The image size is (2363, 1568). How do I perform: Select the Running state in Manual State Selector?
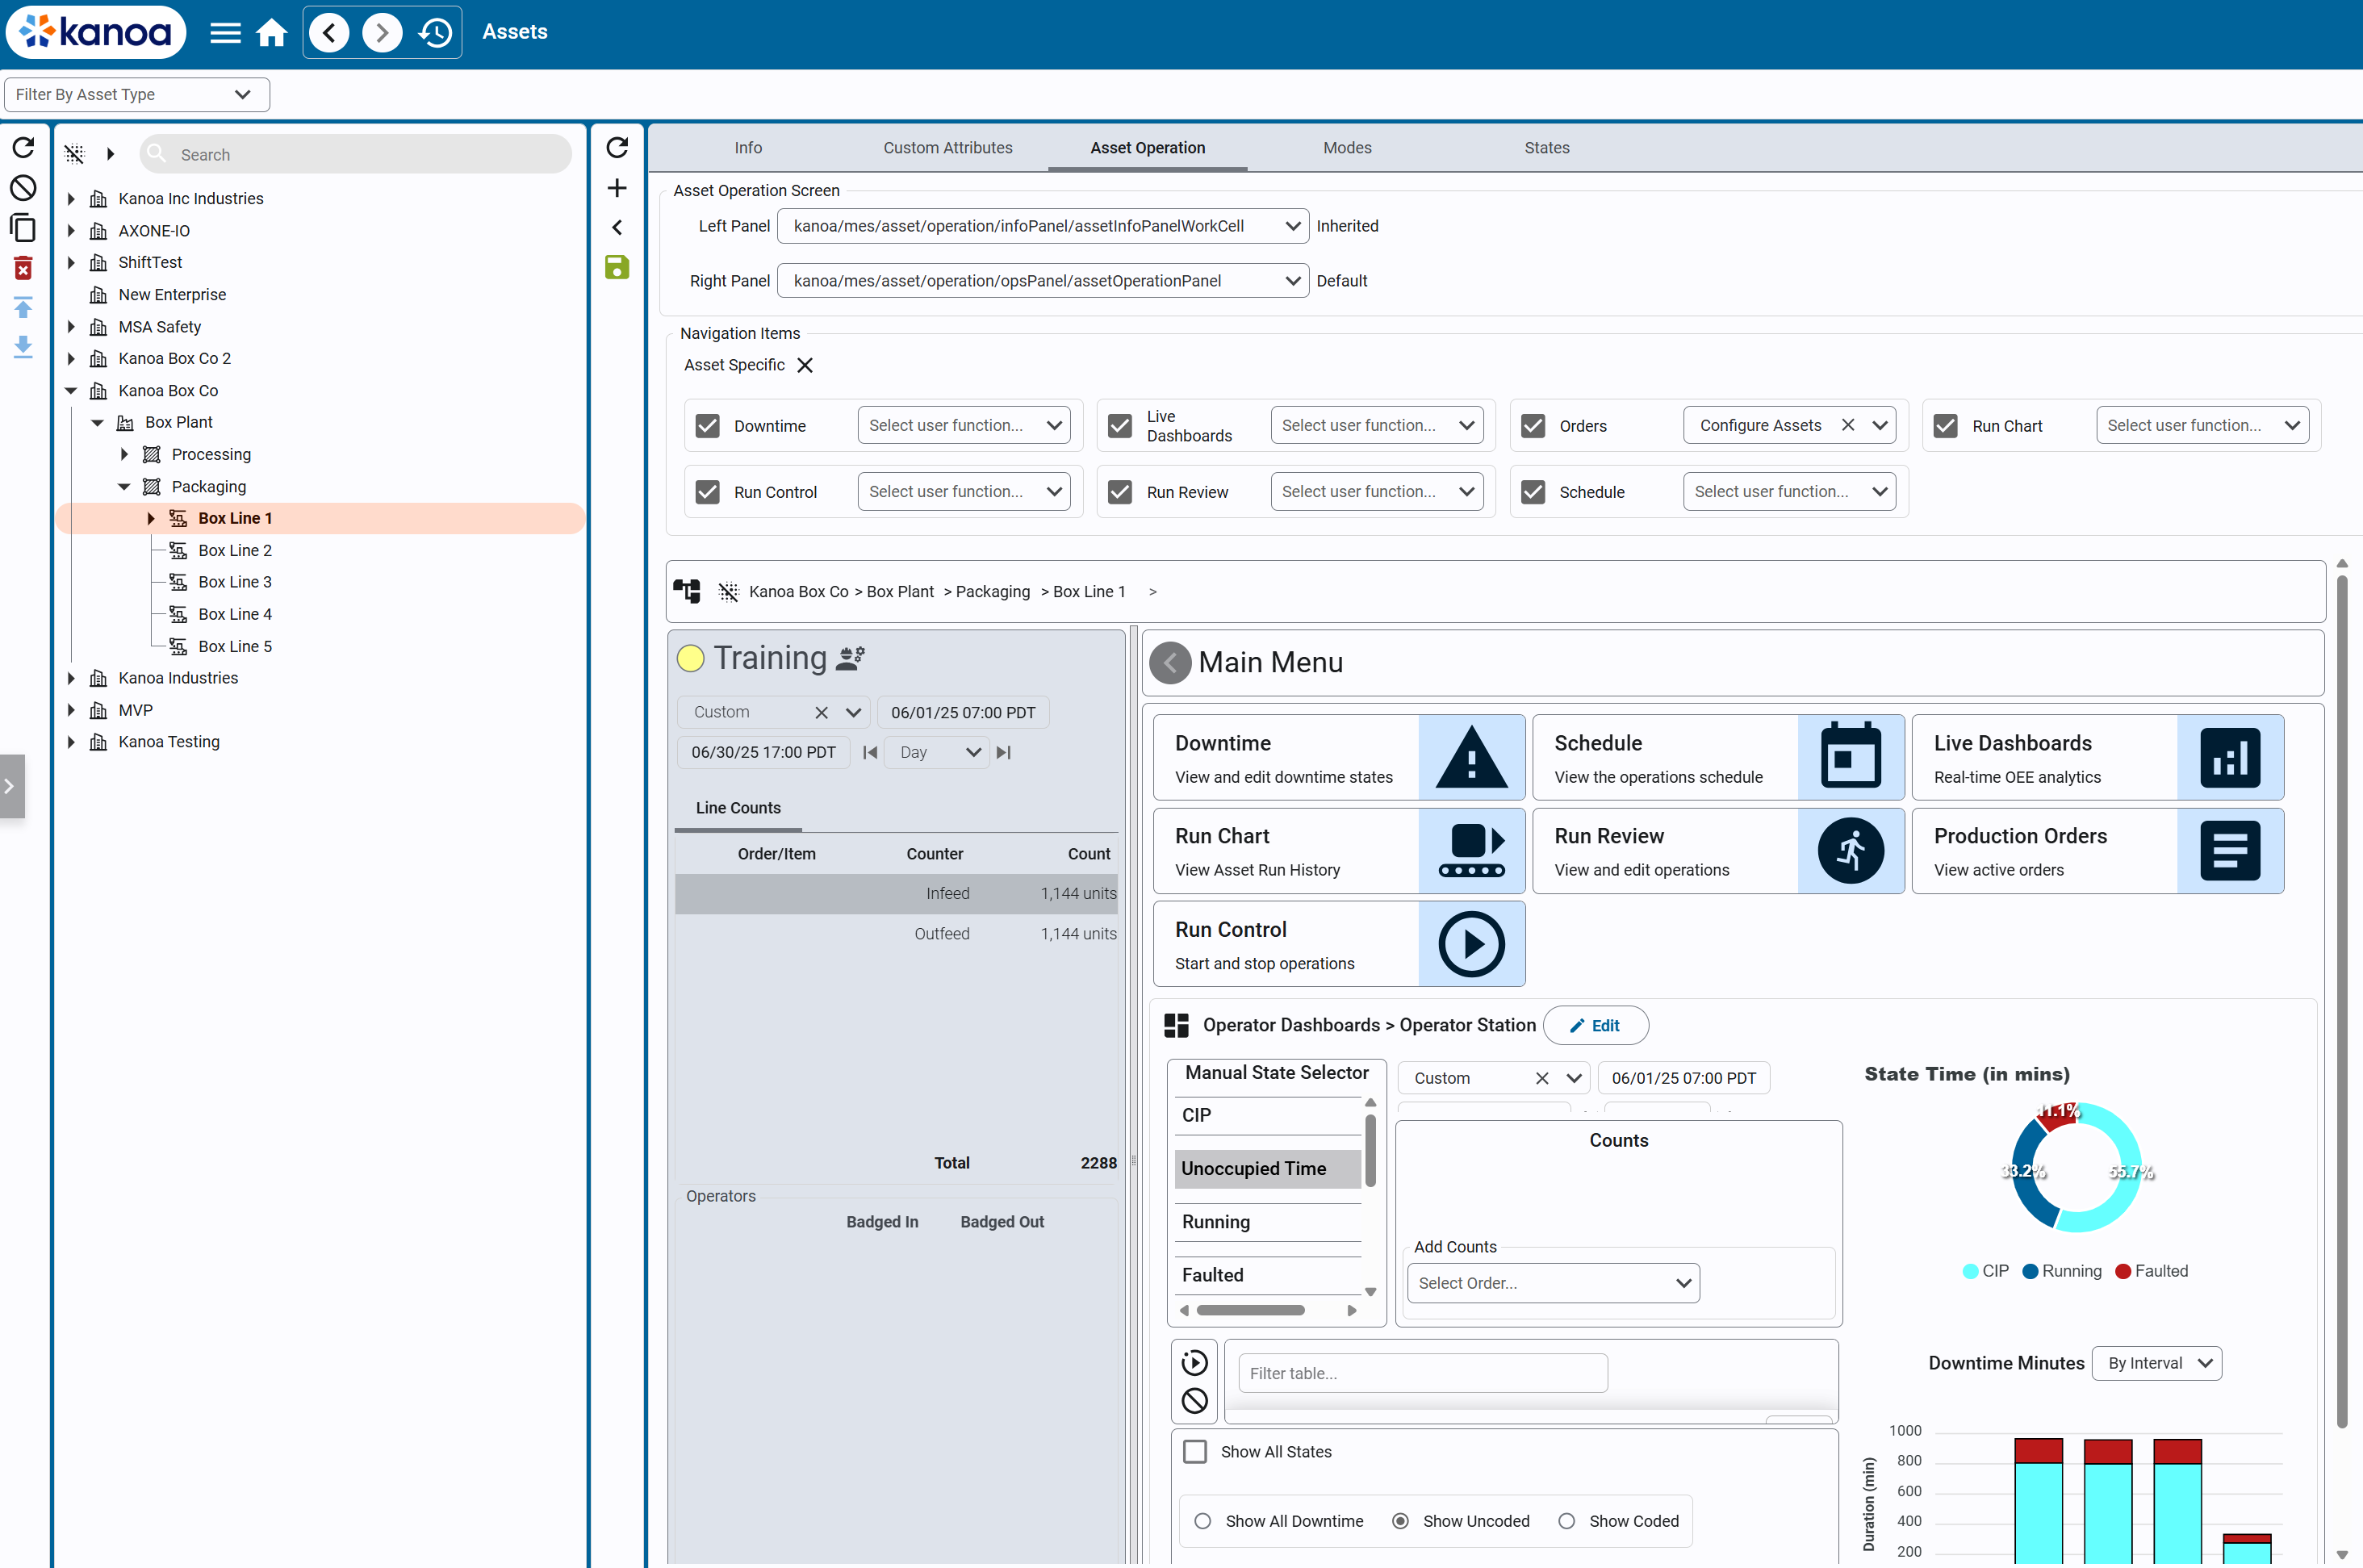[1267, 1222]
